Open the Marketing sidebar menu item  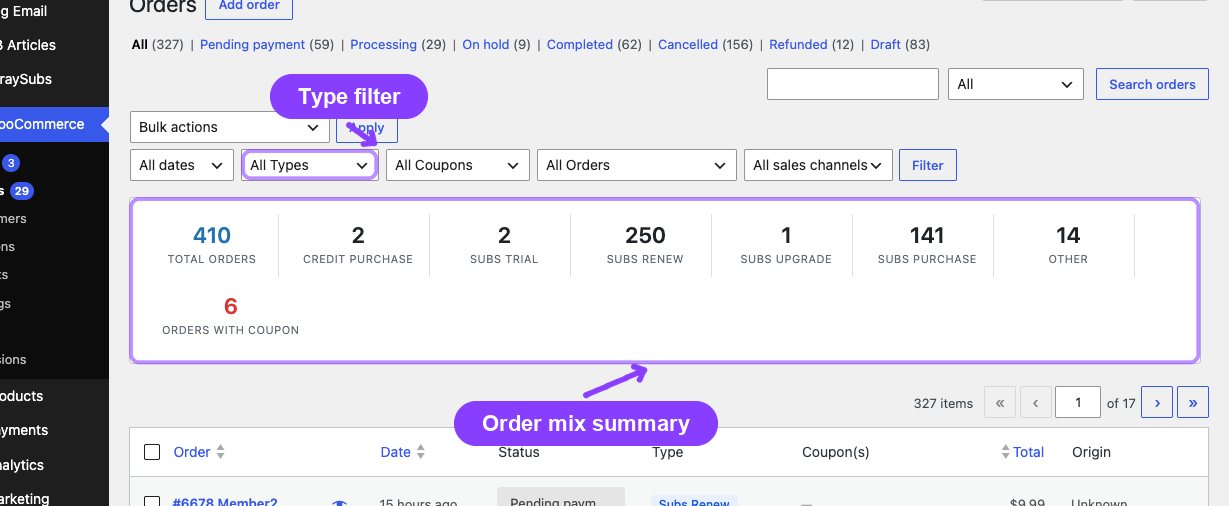coord(25,498)
